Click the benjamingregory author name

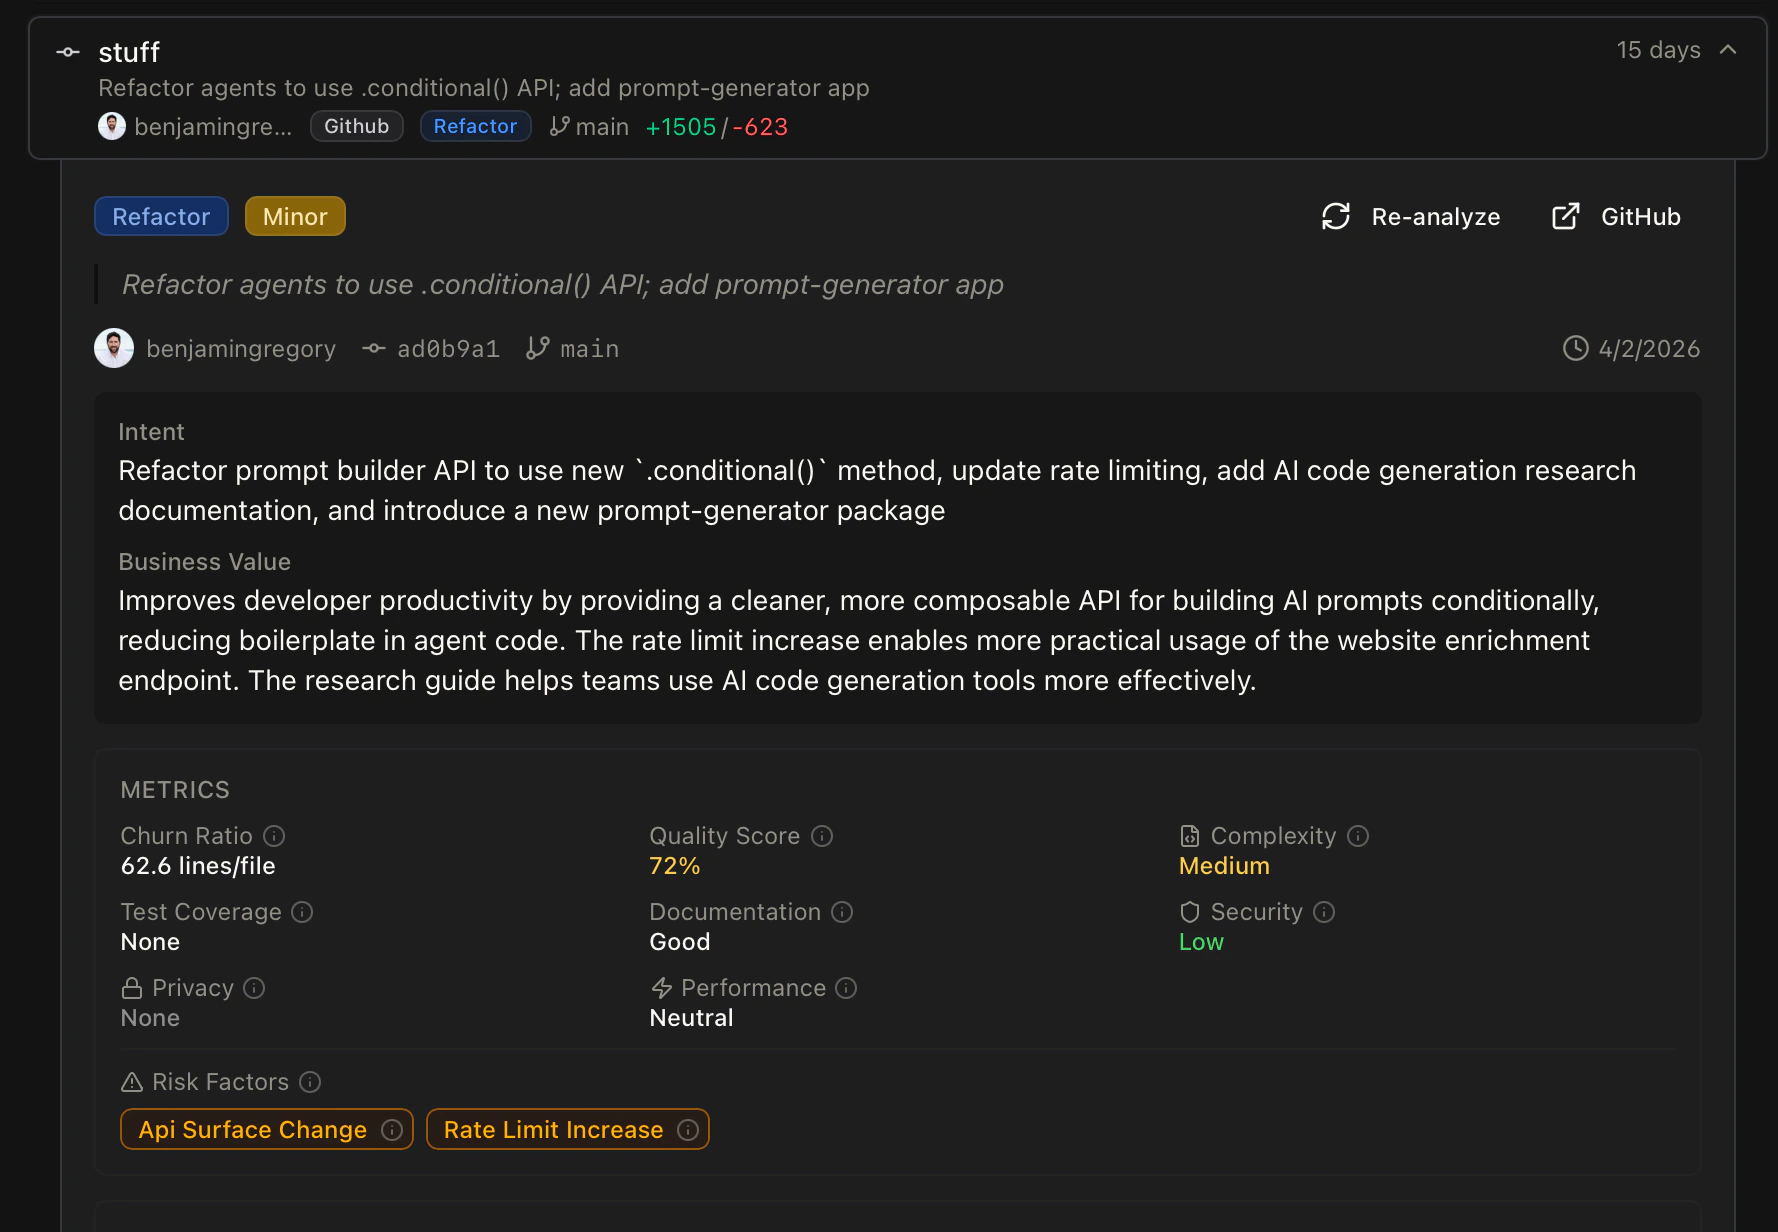click(x=241, y=349)
